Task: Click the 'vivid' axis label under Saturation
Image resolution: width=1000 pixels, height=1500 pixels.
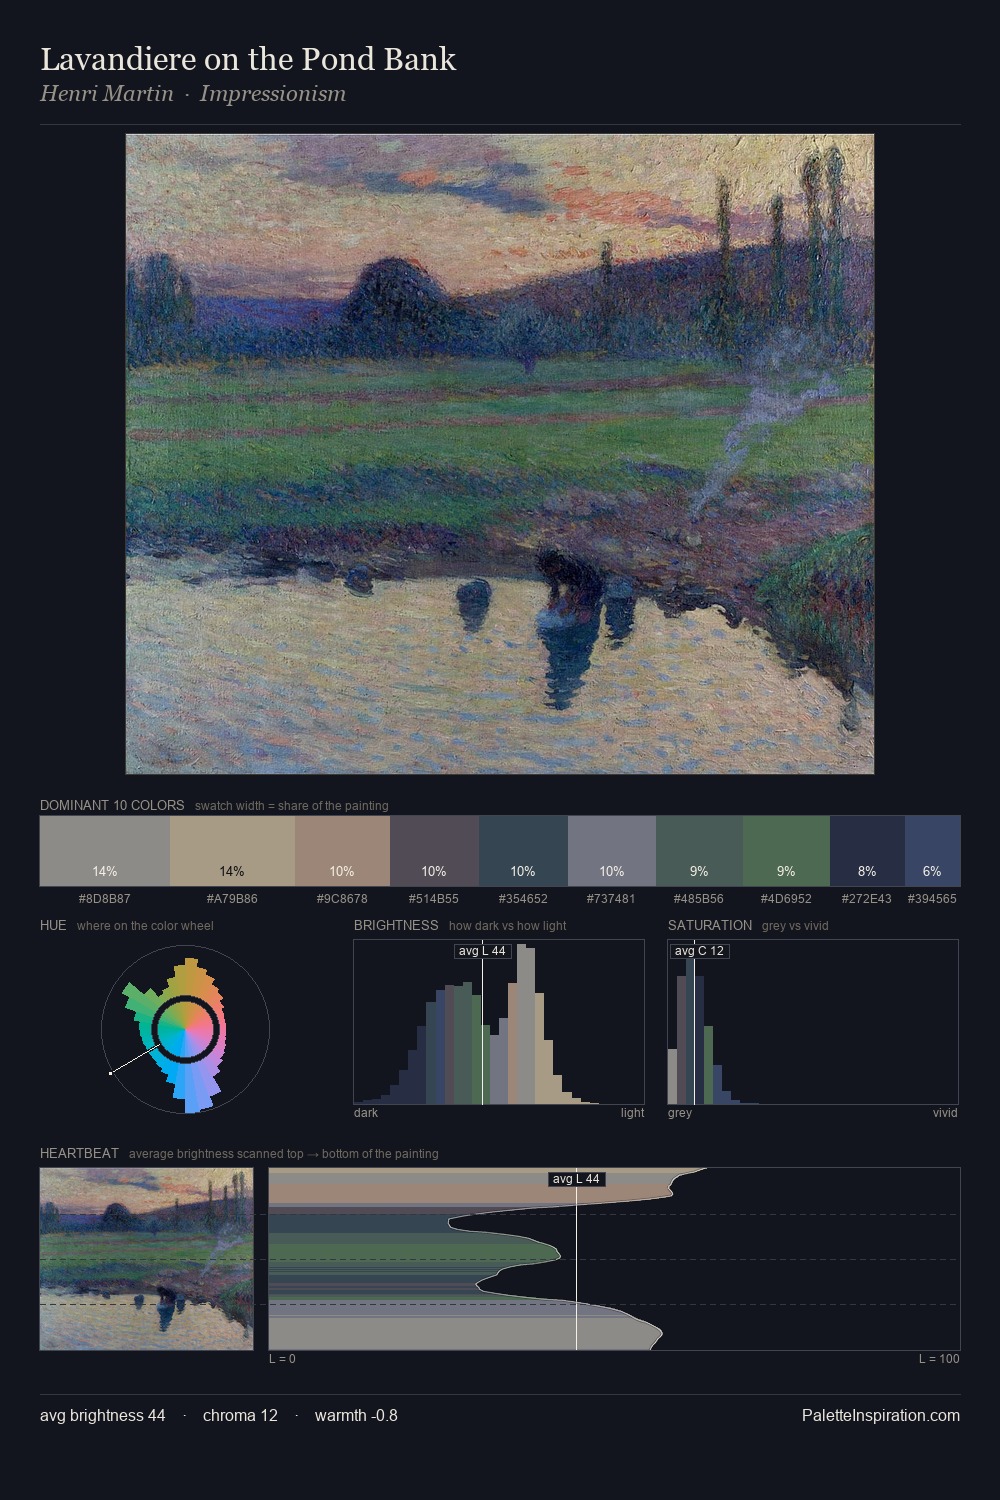Action: click(945, 1113)
